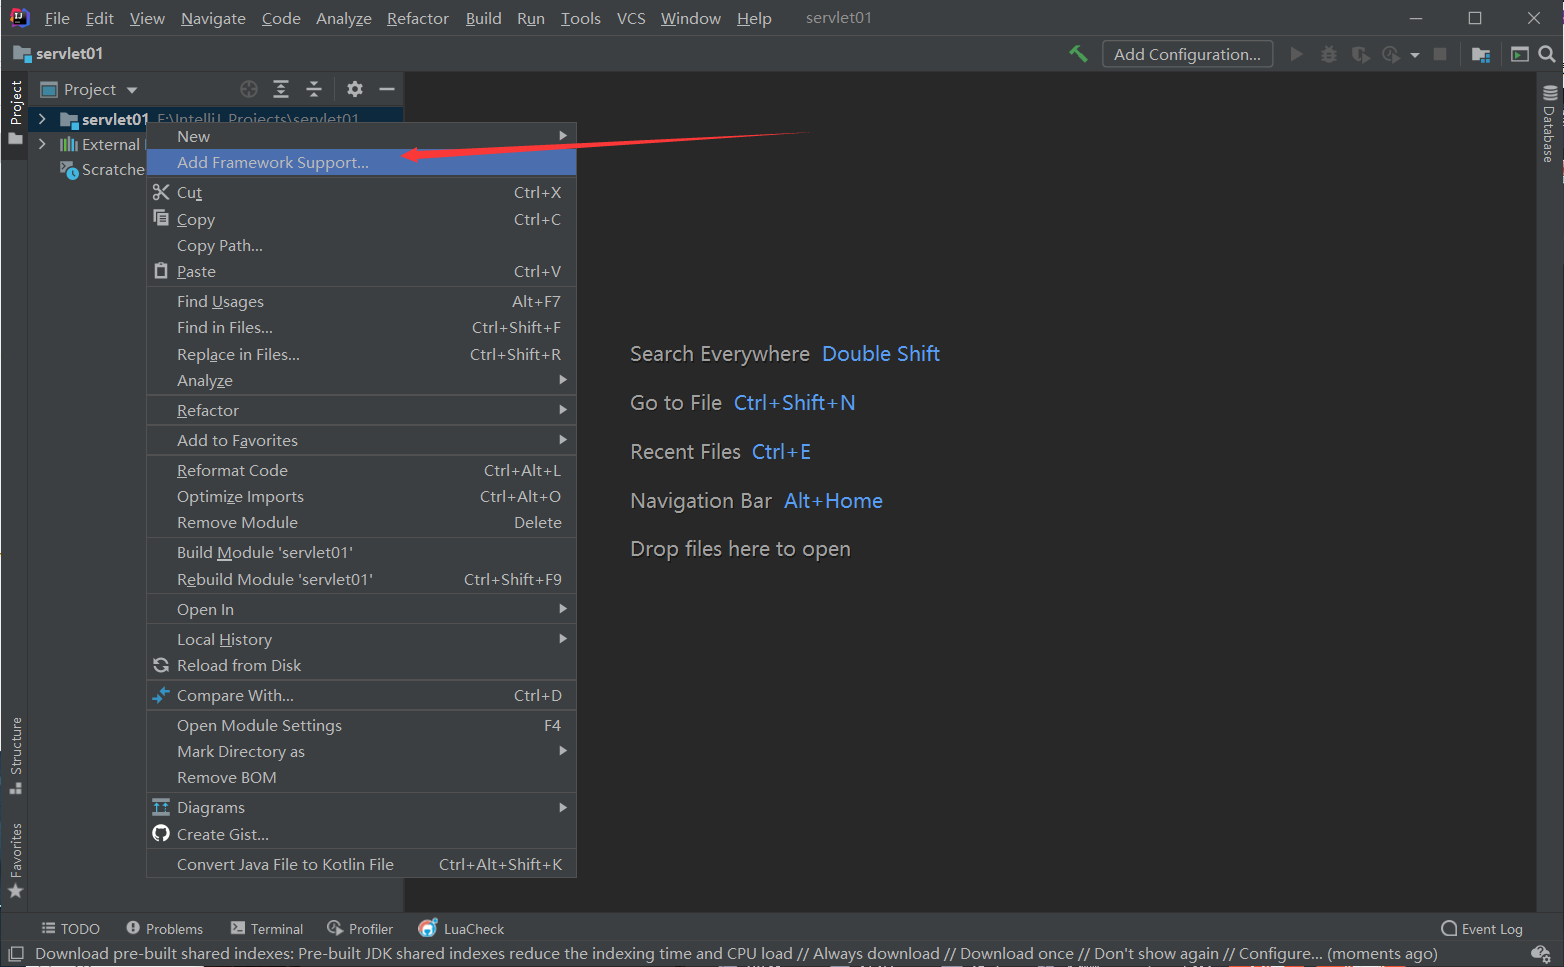
Task: Expand the Local History submenu
Action: 361,639
